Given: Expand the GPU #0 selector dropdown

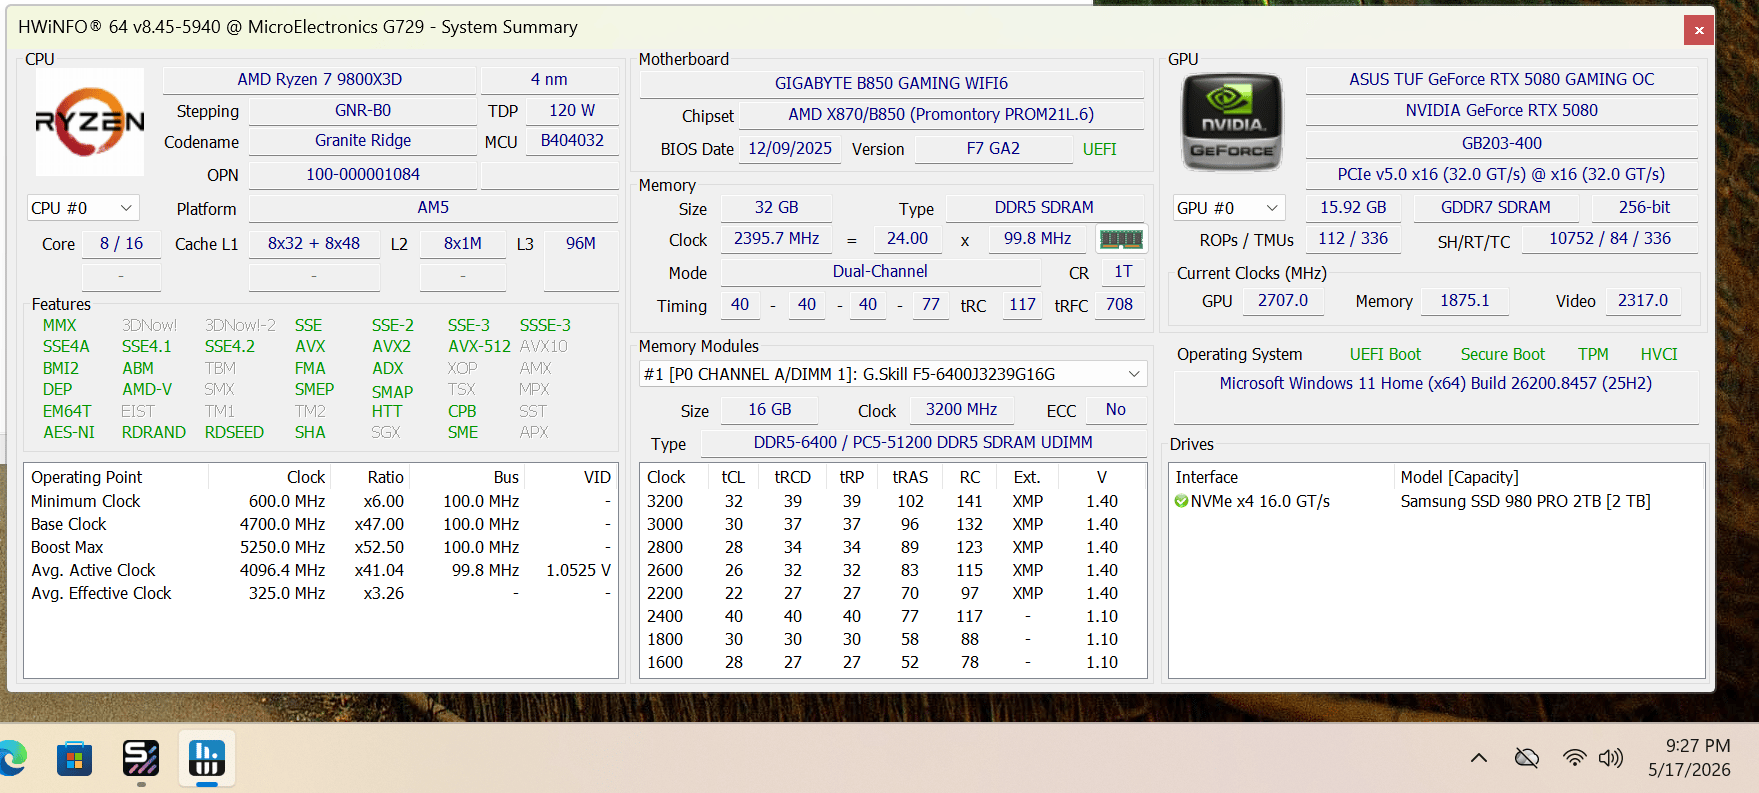Looking at the screenshot, I should pos(1229,208).
